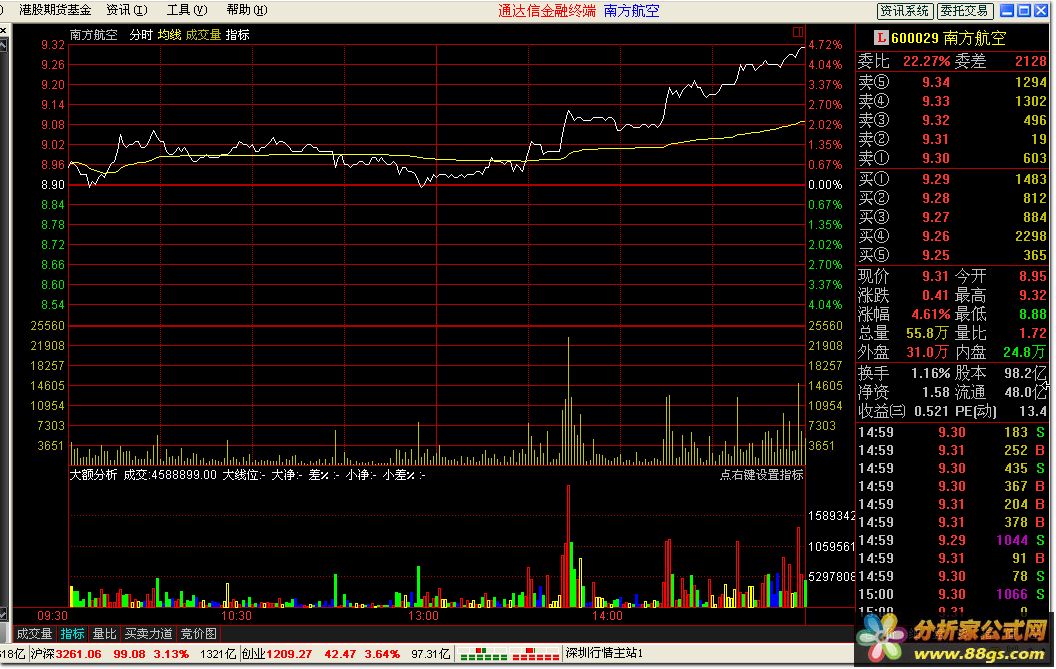Click the 买① row at 9.29
Viewport: 1056px width, 669px height.
click(952, 179)
